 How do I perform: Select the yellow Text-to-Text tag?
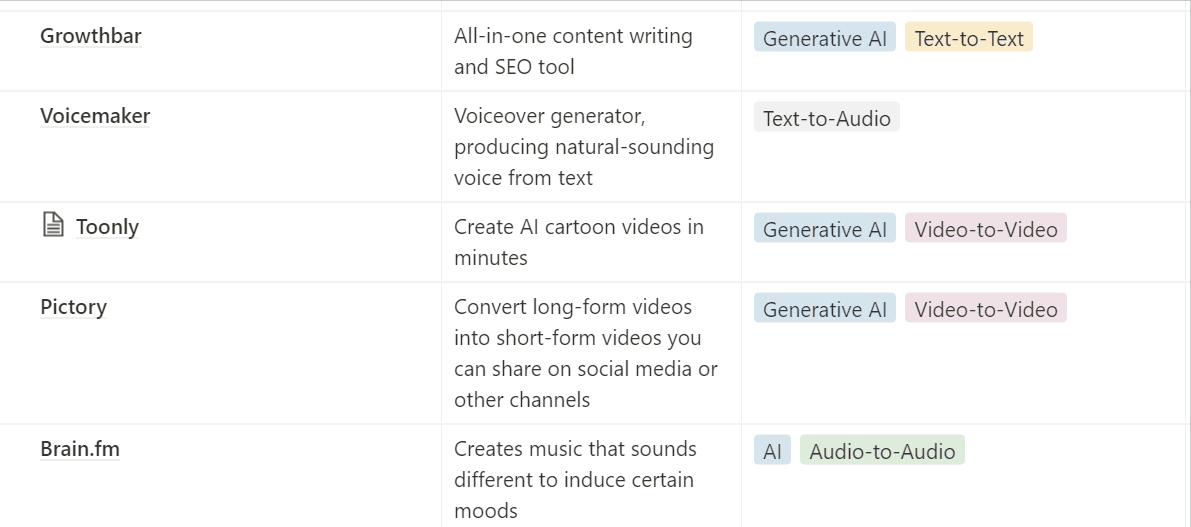click(x=968, y=37)
